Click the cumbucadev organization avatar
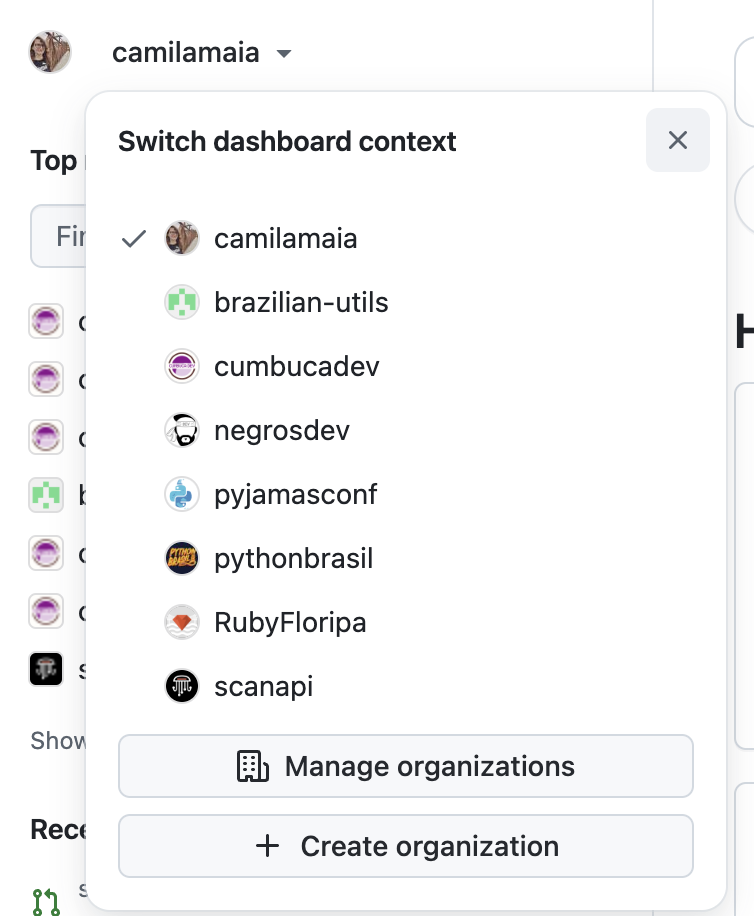 [182, 366]
